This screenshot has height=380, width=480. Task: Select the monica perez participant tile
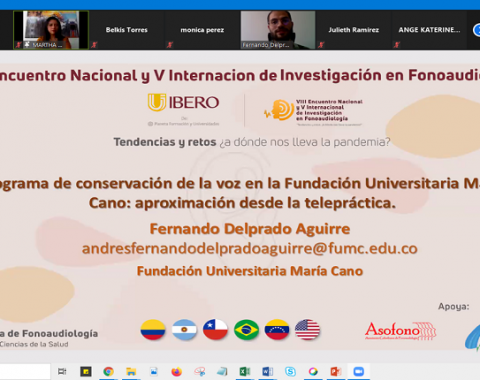click(x=202, y=30)
